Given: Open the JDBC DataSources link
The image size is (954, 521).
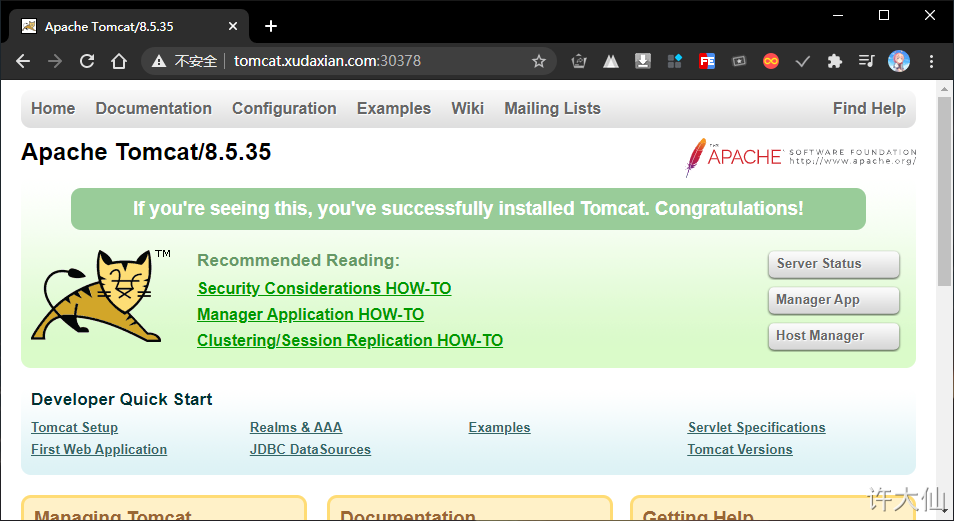Looking at the screenshot, I should pos(310,449).
